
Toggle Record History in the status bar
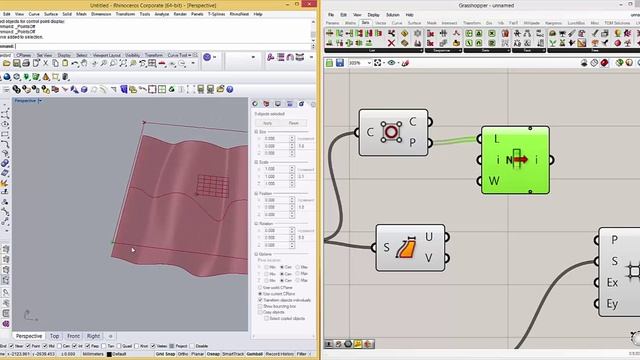click(280, 354)
